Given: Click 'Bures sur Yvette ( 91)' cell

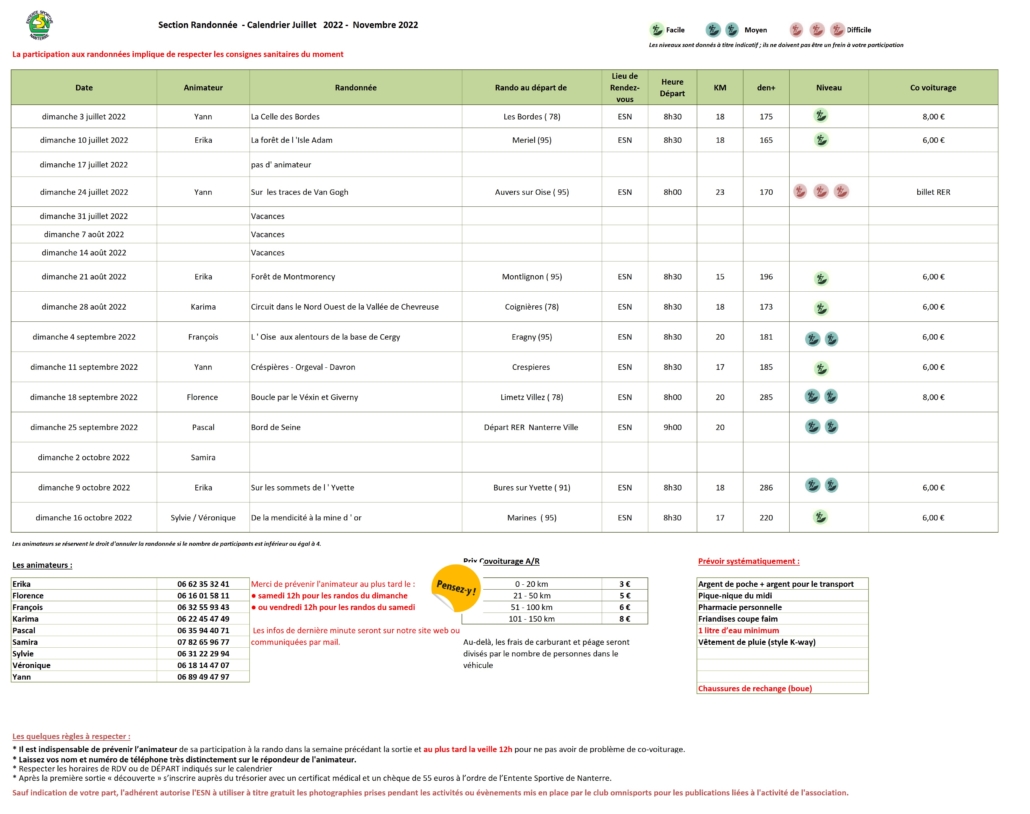Looking at the screenshot, I should (x=531, y=488).
